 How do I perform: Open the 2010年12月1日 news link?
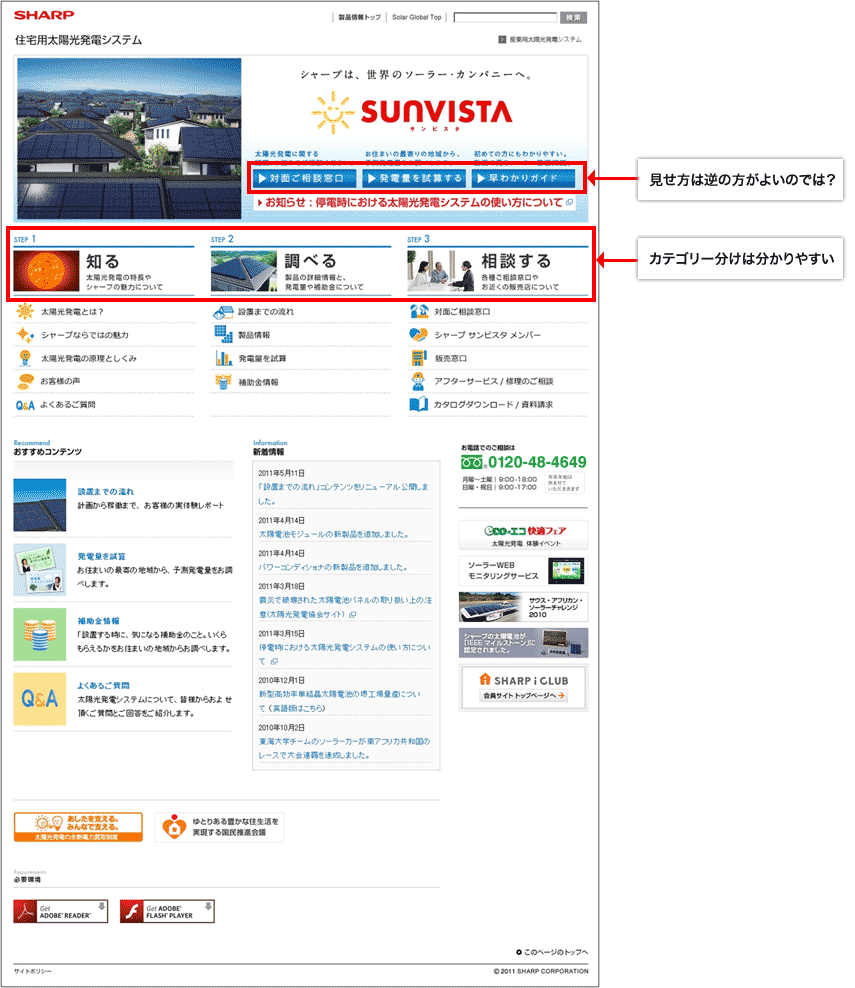tap(339, 701)
